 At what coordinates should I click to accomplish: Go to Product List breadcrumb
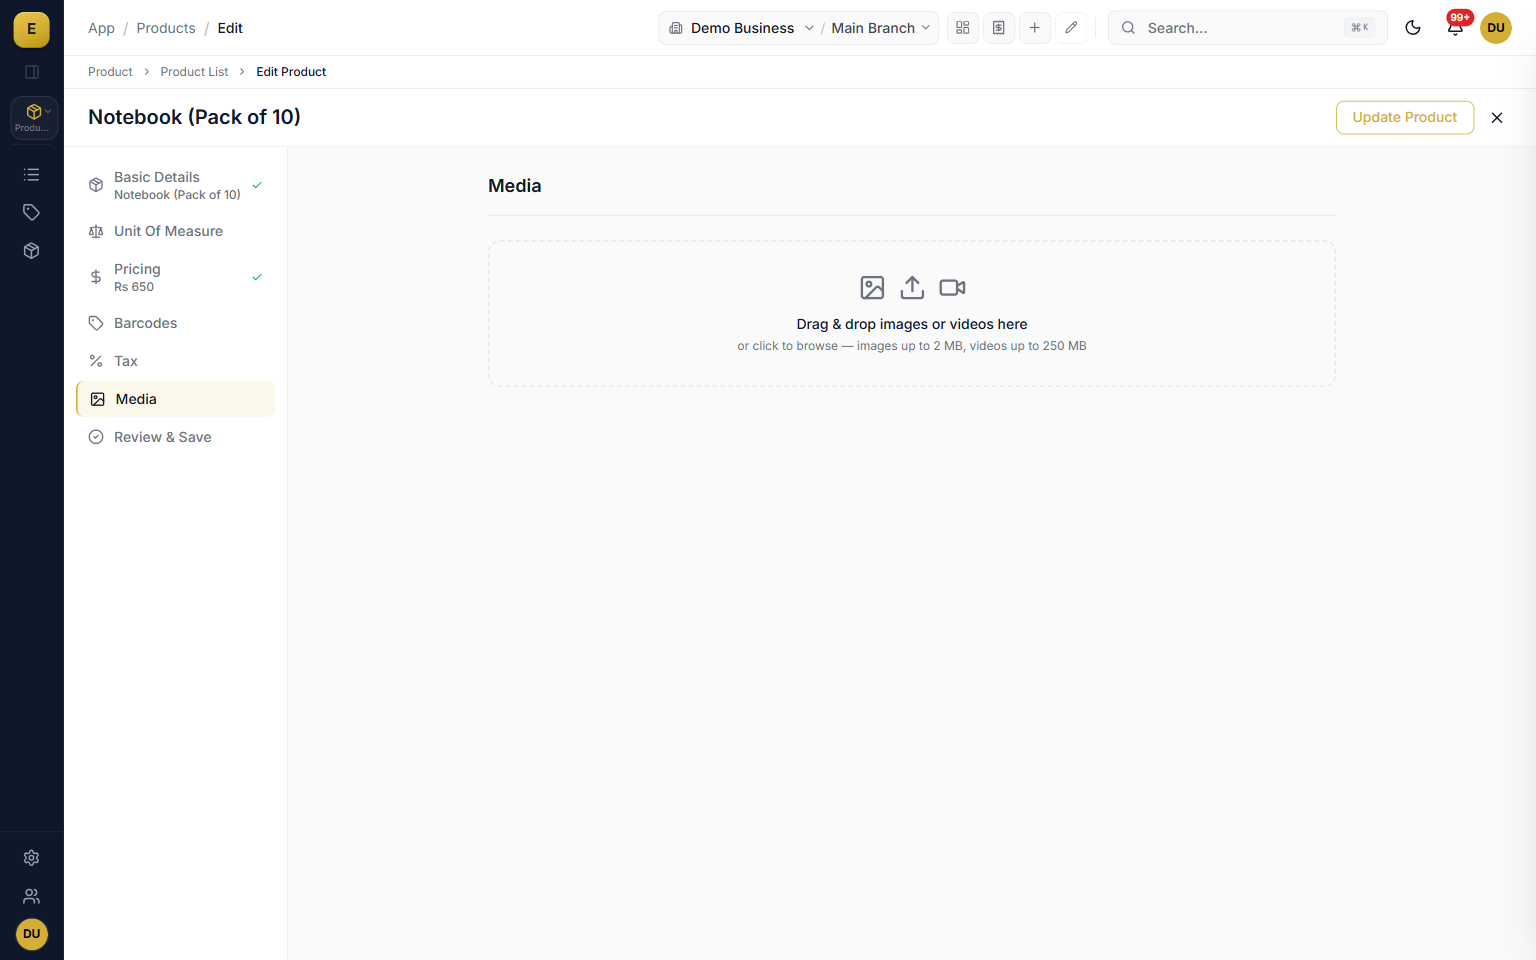(x=194, y=72)
